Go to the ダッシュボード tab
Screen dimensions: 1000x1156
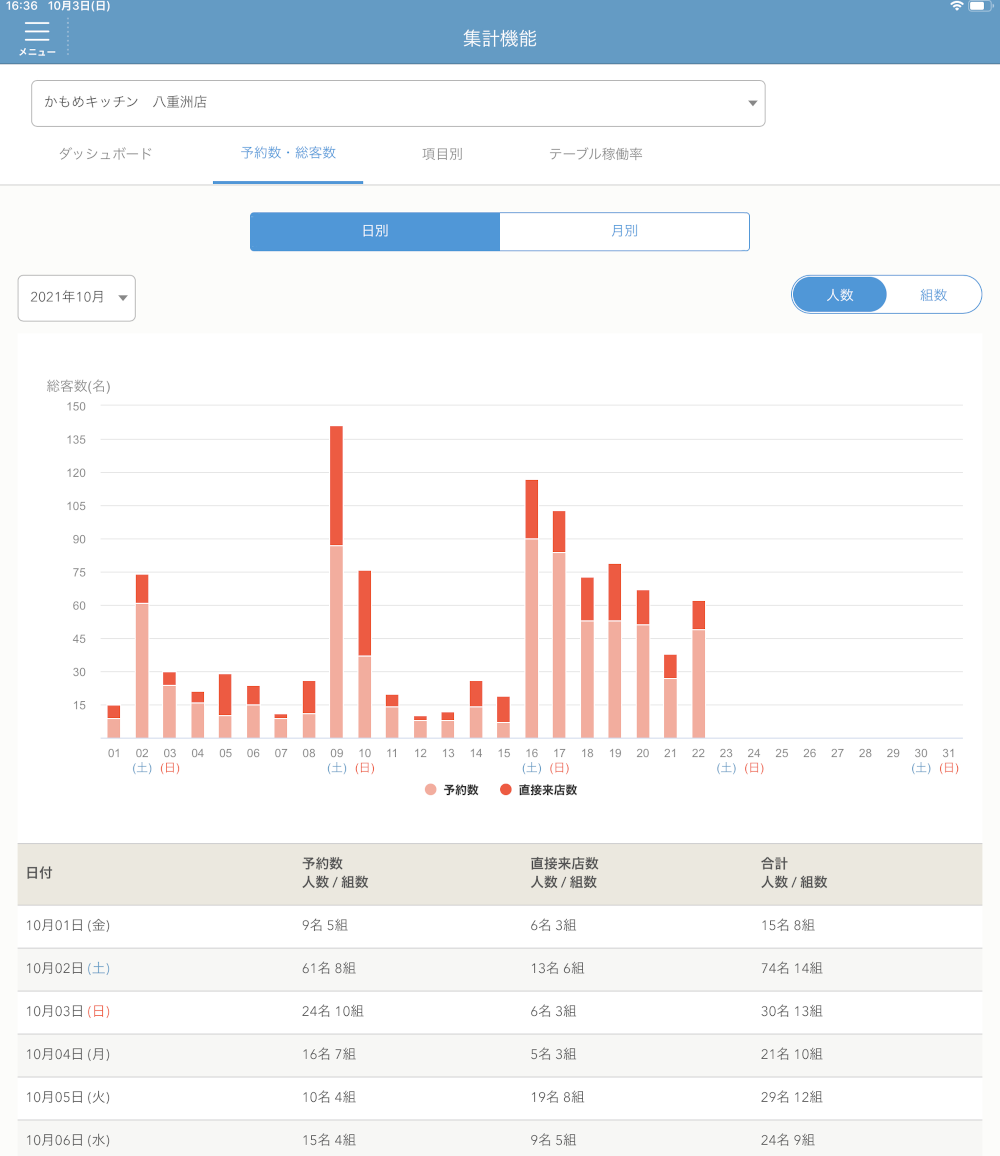click(x=105, y=154)
